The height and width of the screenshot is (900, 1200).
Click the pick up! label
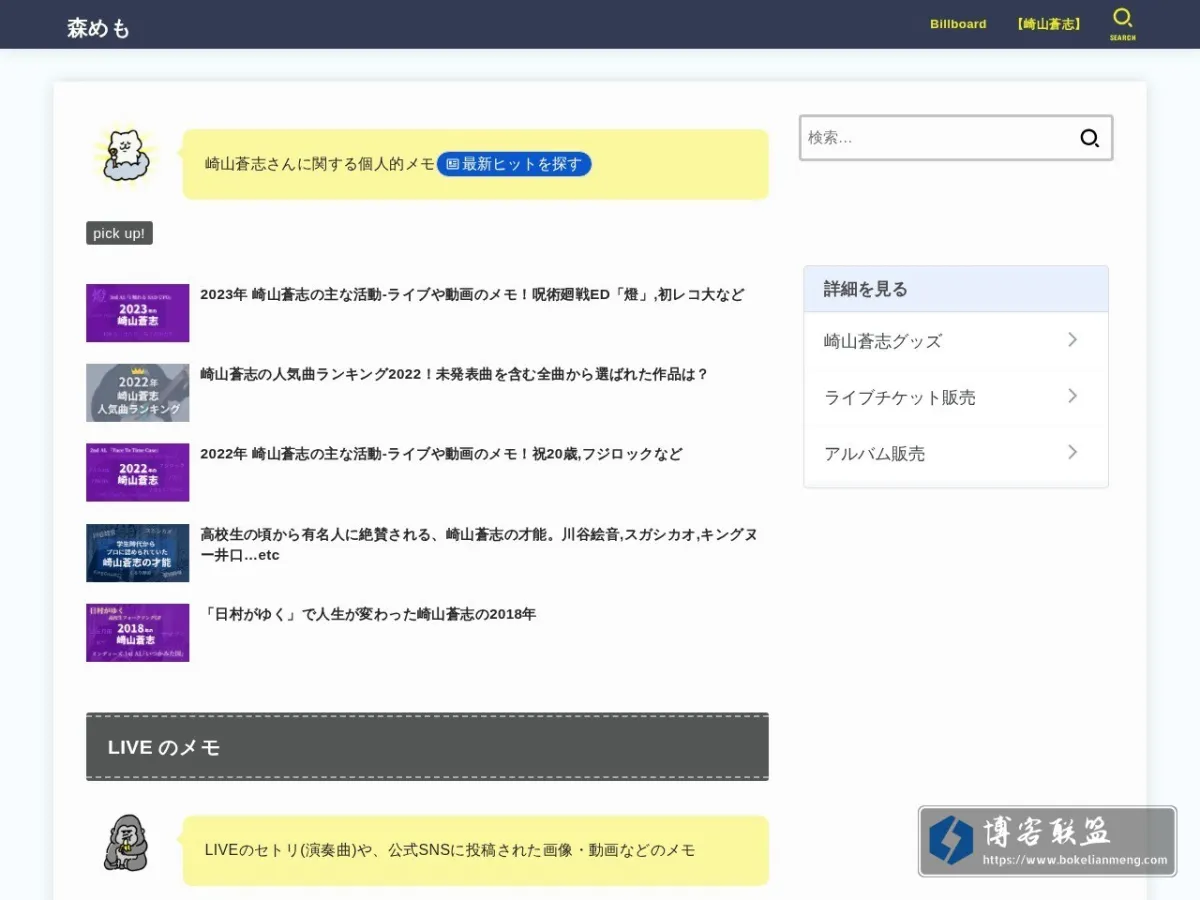[119, 233]
